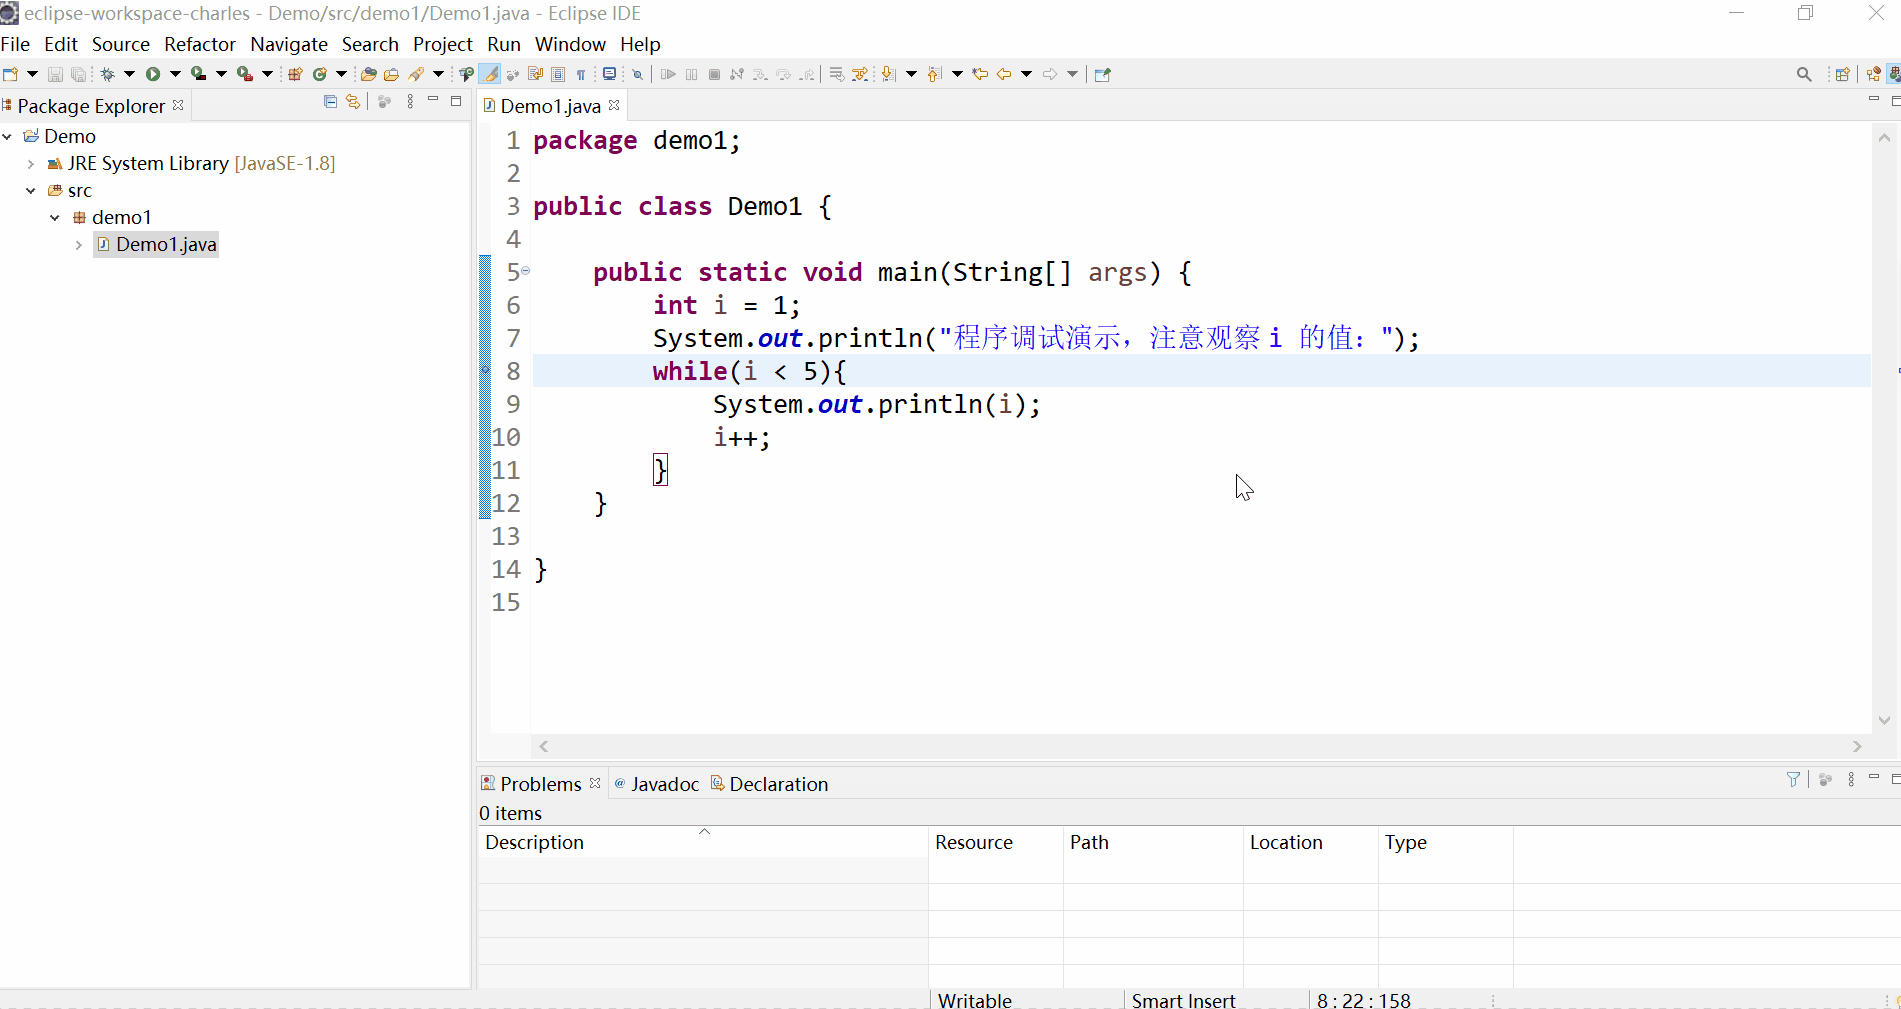The image size is (1901, 1009).
Task: Open the Problems view filter icon
Action: pyautogui.click(x=1793, y=779)
